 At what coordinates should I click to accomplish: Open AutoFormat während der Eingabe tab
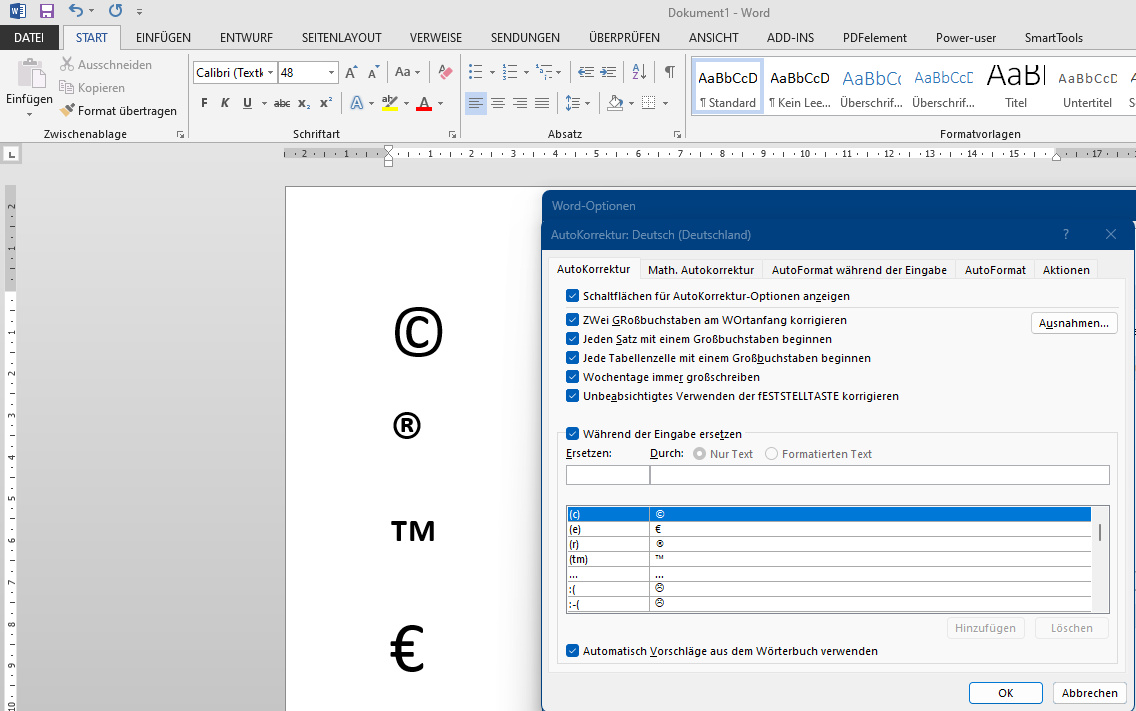click(859, 270)
